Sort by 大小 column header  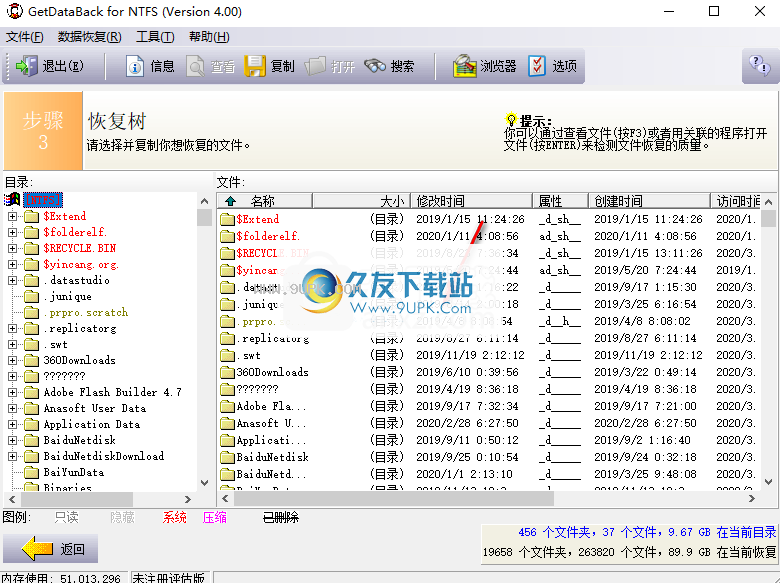(x=361, y=201)
